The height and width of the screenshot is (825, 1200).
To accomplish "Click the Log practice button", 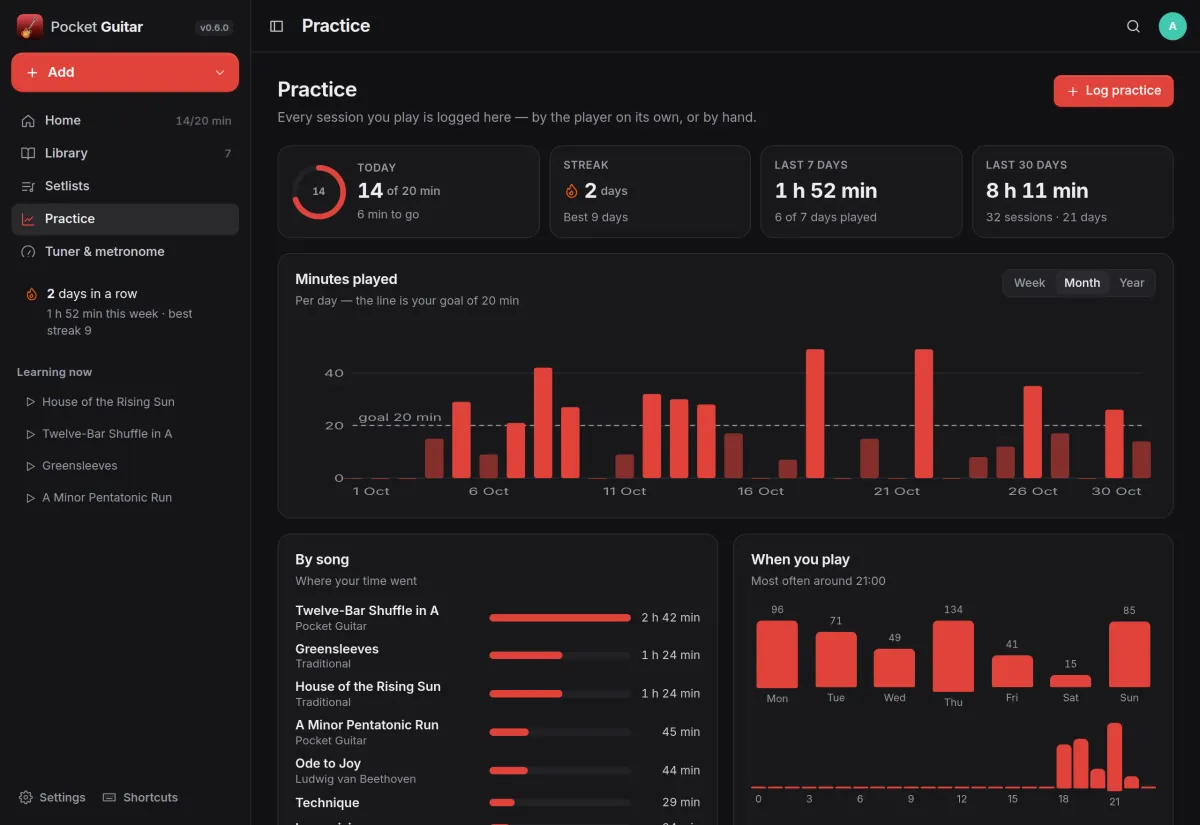I will coord(1113,91).
